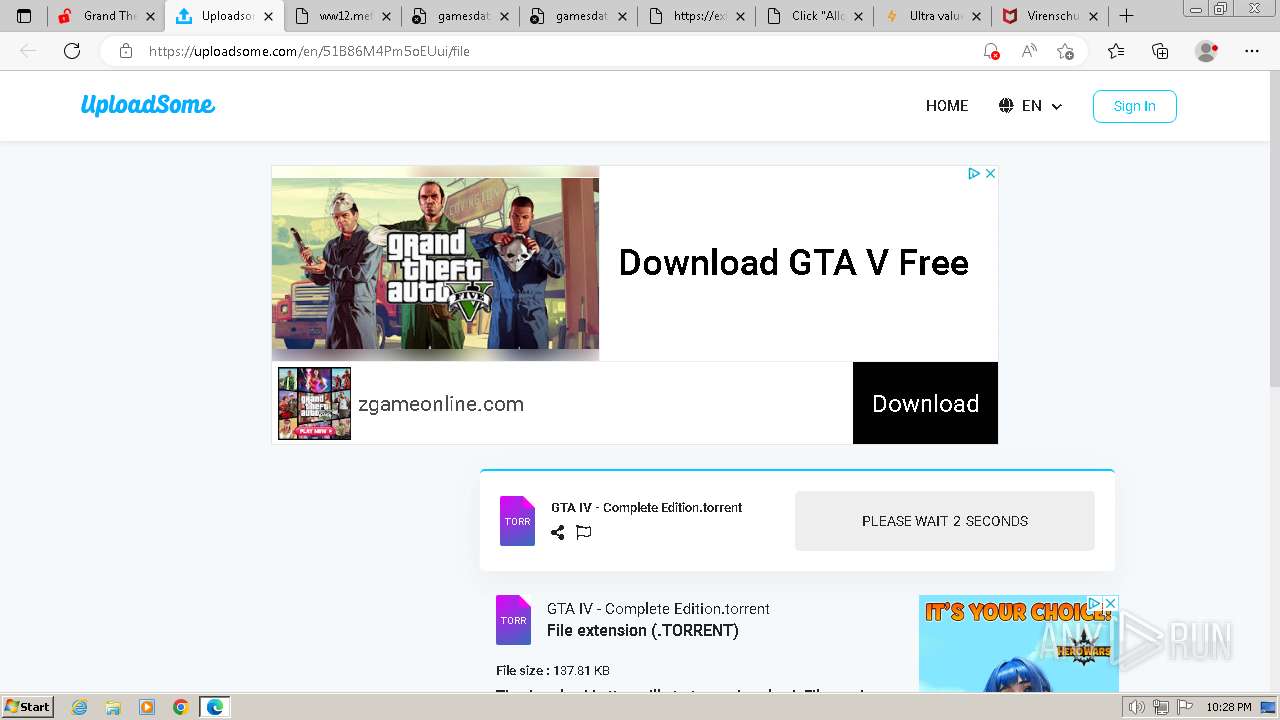Screen dimensions: 1280x720
Task: Open network icon in system tray
Action: [1161, 707]
